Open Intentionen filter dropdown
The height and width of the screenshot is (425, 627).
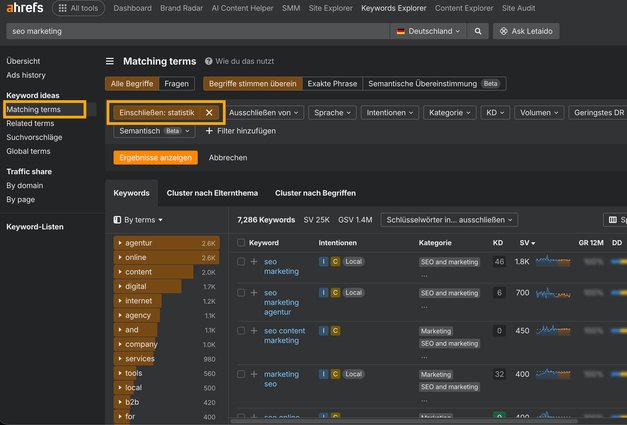[x=389, y=113]
